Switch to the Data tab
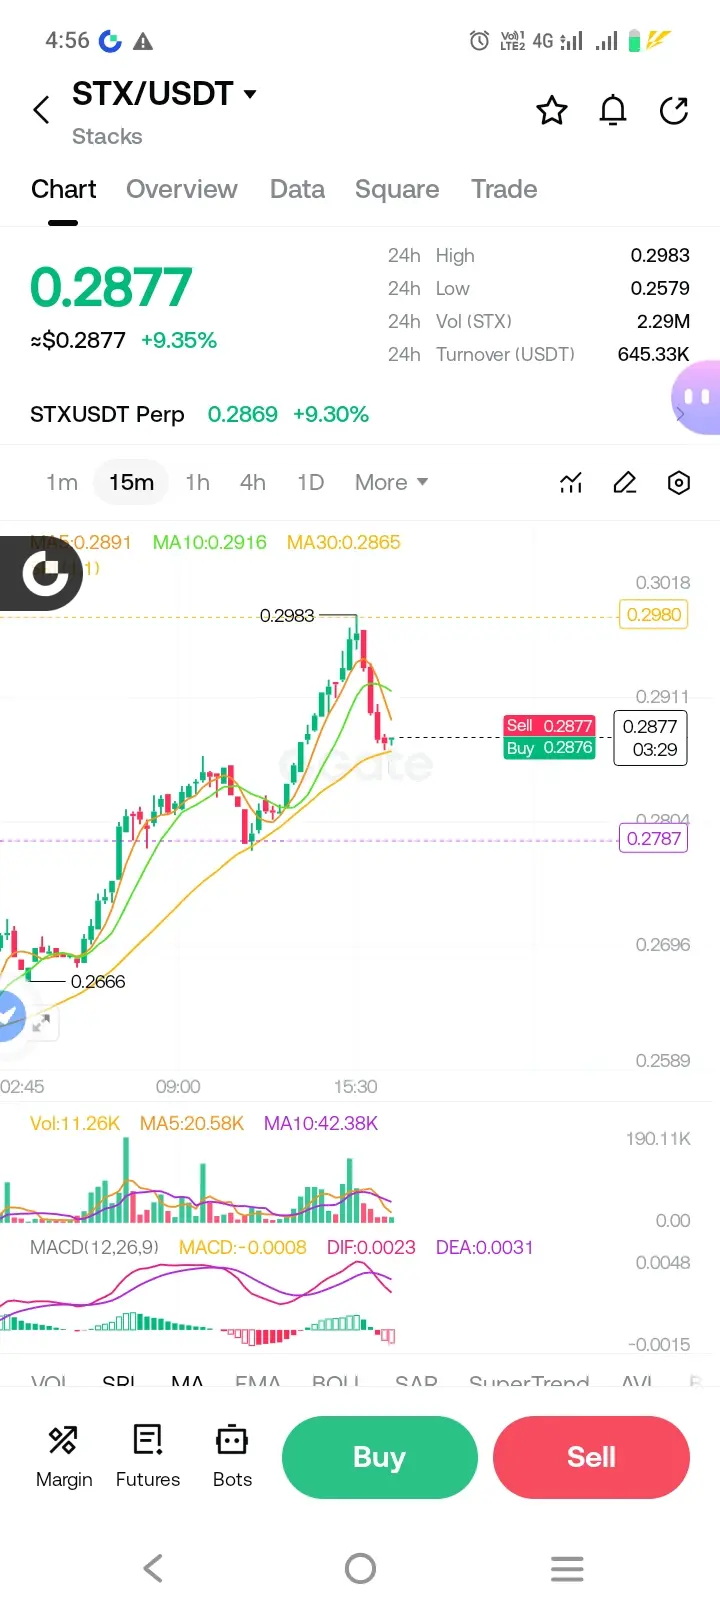Image resolution: width=720 pixels, height=1608 pixels. (x=297, y=189)
